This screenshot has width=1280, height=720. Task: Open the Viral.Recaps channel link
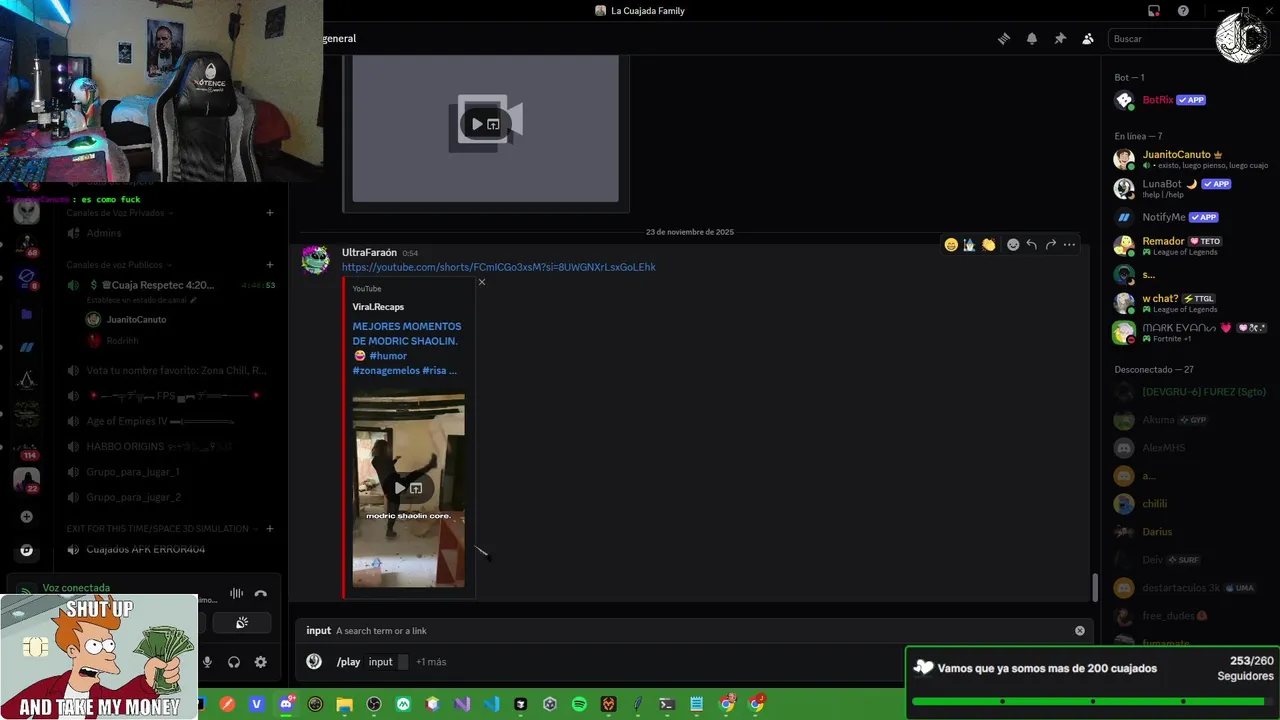(x=378, y=307)
